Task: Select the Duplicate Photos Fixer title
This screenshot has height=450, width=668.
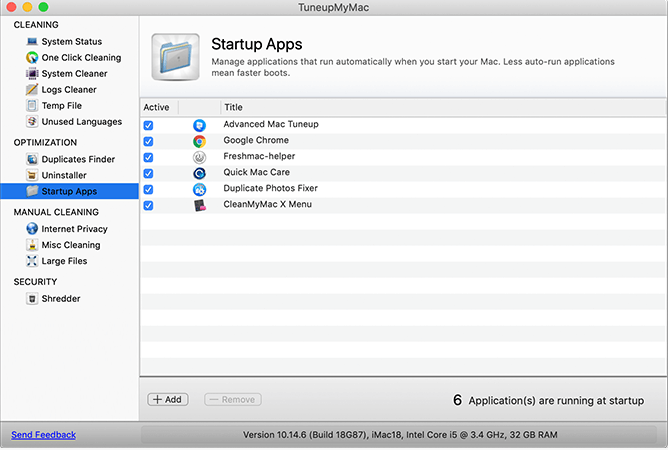Action: coord(271,188)
